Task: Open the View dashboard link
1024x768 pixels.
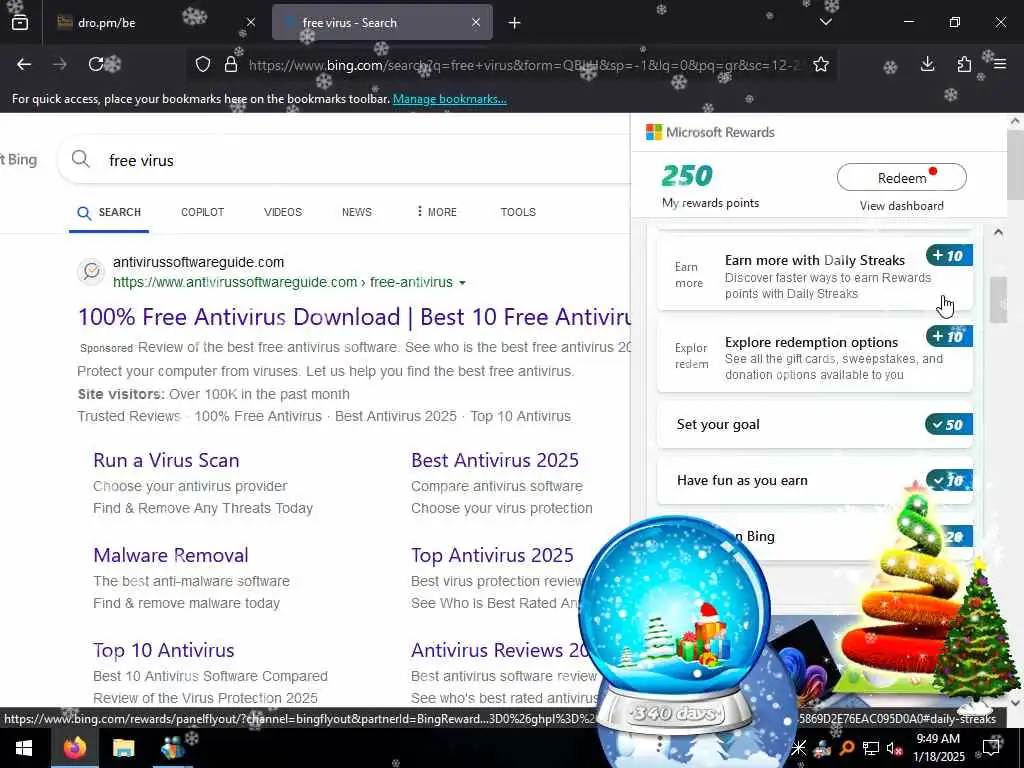Action: pos(901,206)
